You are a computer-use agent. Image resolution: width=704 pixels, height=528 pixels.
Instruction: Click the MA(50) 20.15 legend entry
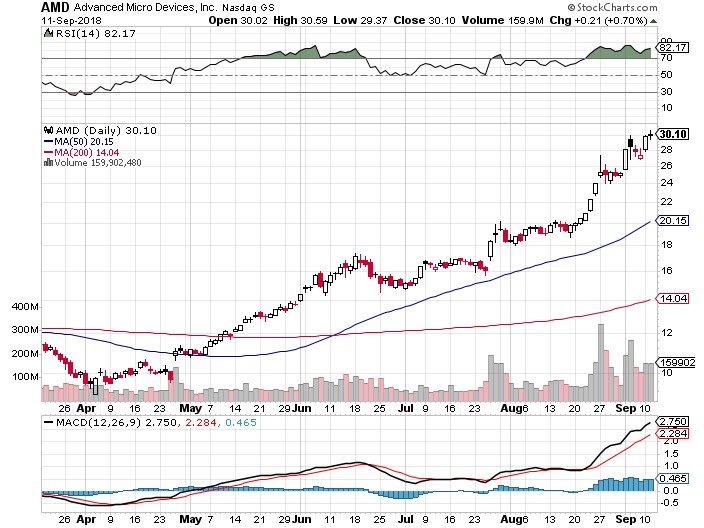coord(79,142)
